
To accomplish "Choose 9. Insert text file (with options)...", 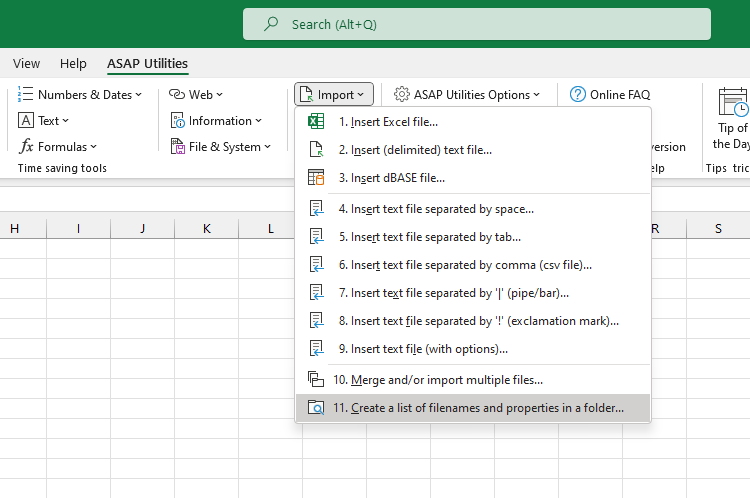I will 473,349.
